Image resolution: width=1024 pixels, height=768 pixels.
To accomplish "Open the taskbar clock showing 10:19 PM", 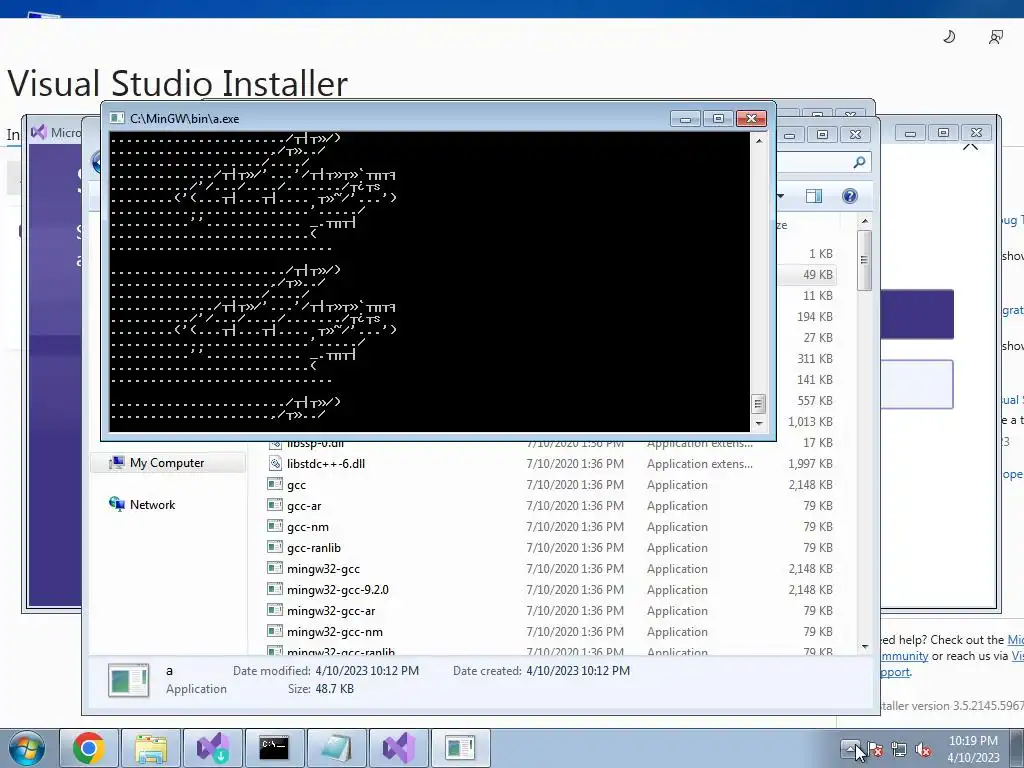I will (973, 748).
